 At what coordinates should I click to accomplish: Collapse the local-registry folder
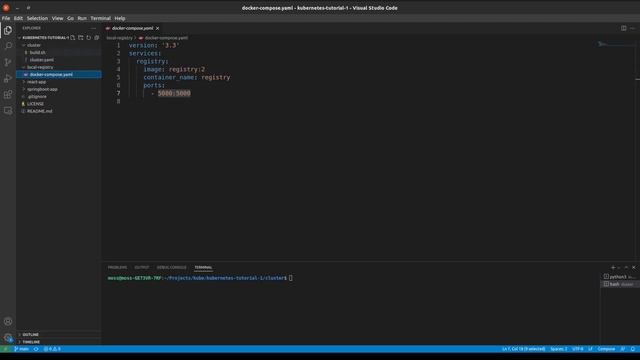(x=40, y=67)
